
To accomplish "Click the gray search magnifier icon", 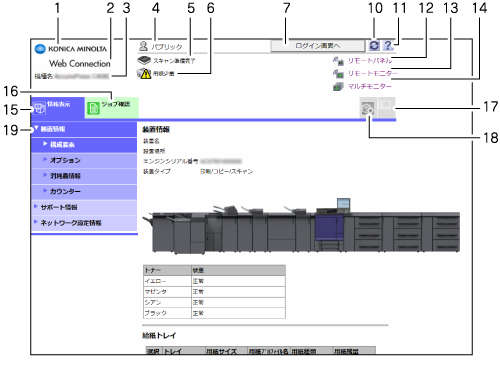I will [x=368, y=109].
